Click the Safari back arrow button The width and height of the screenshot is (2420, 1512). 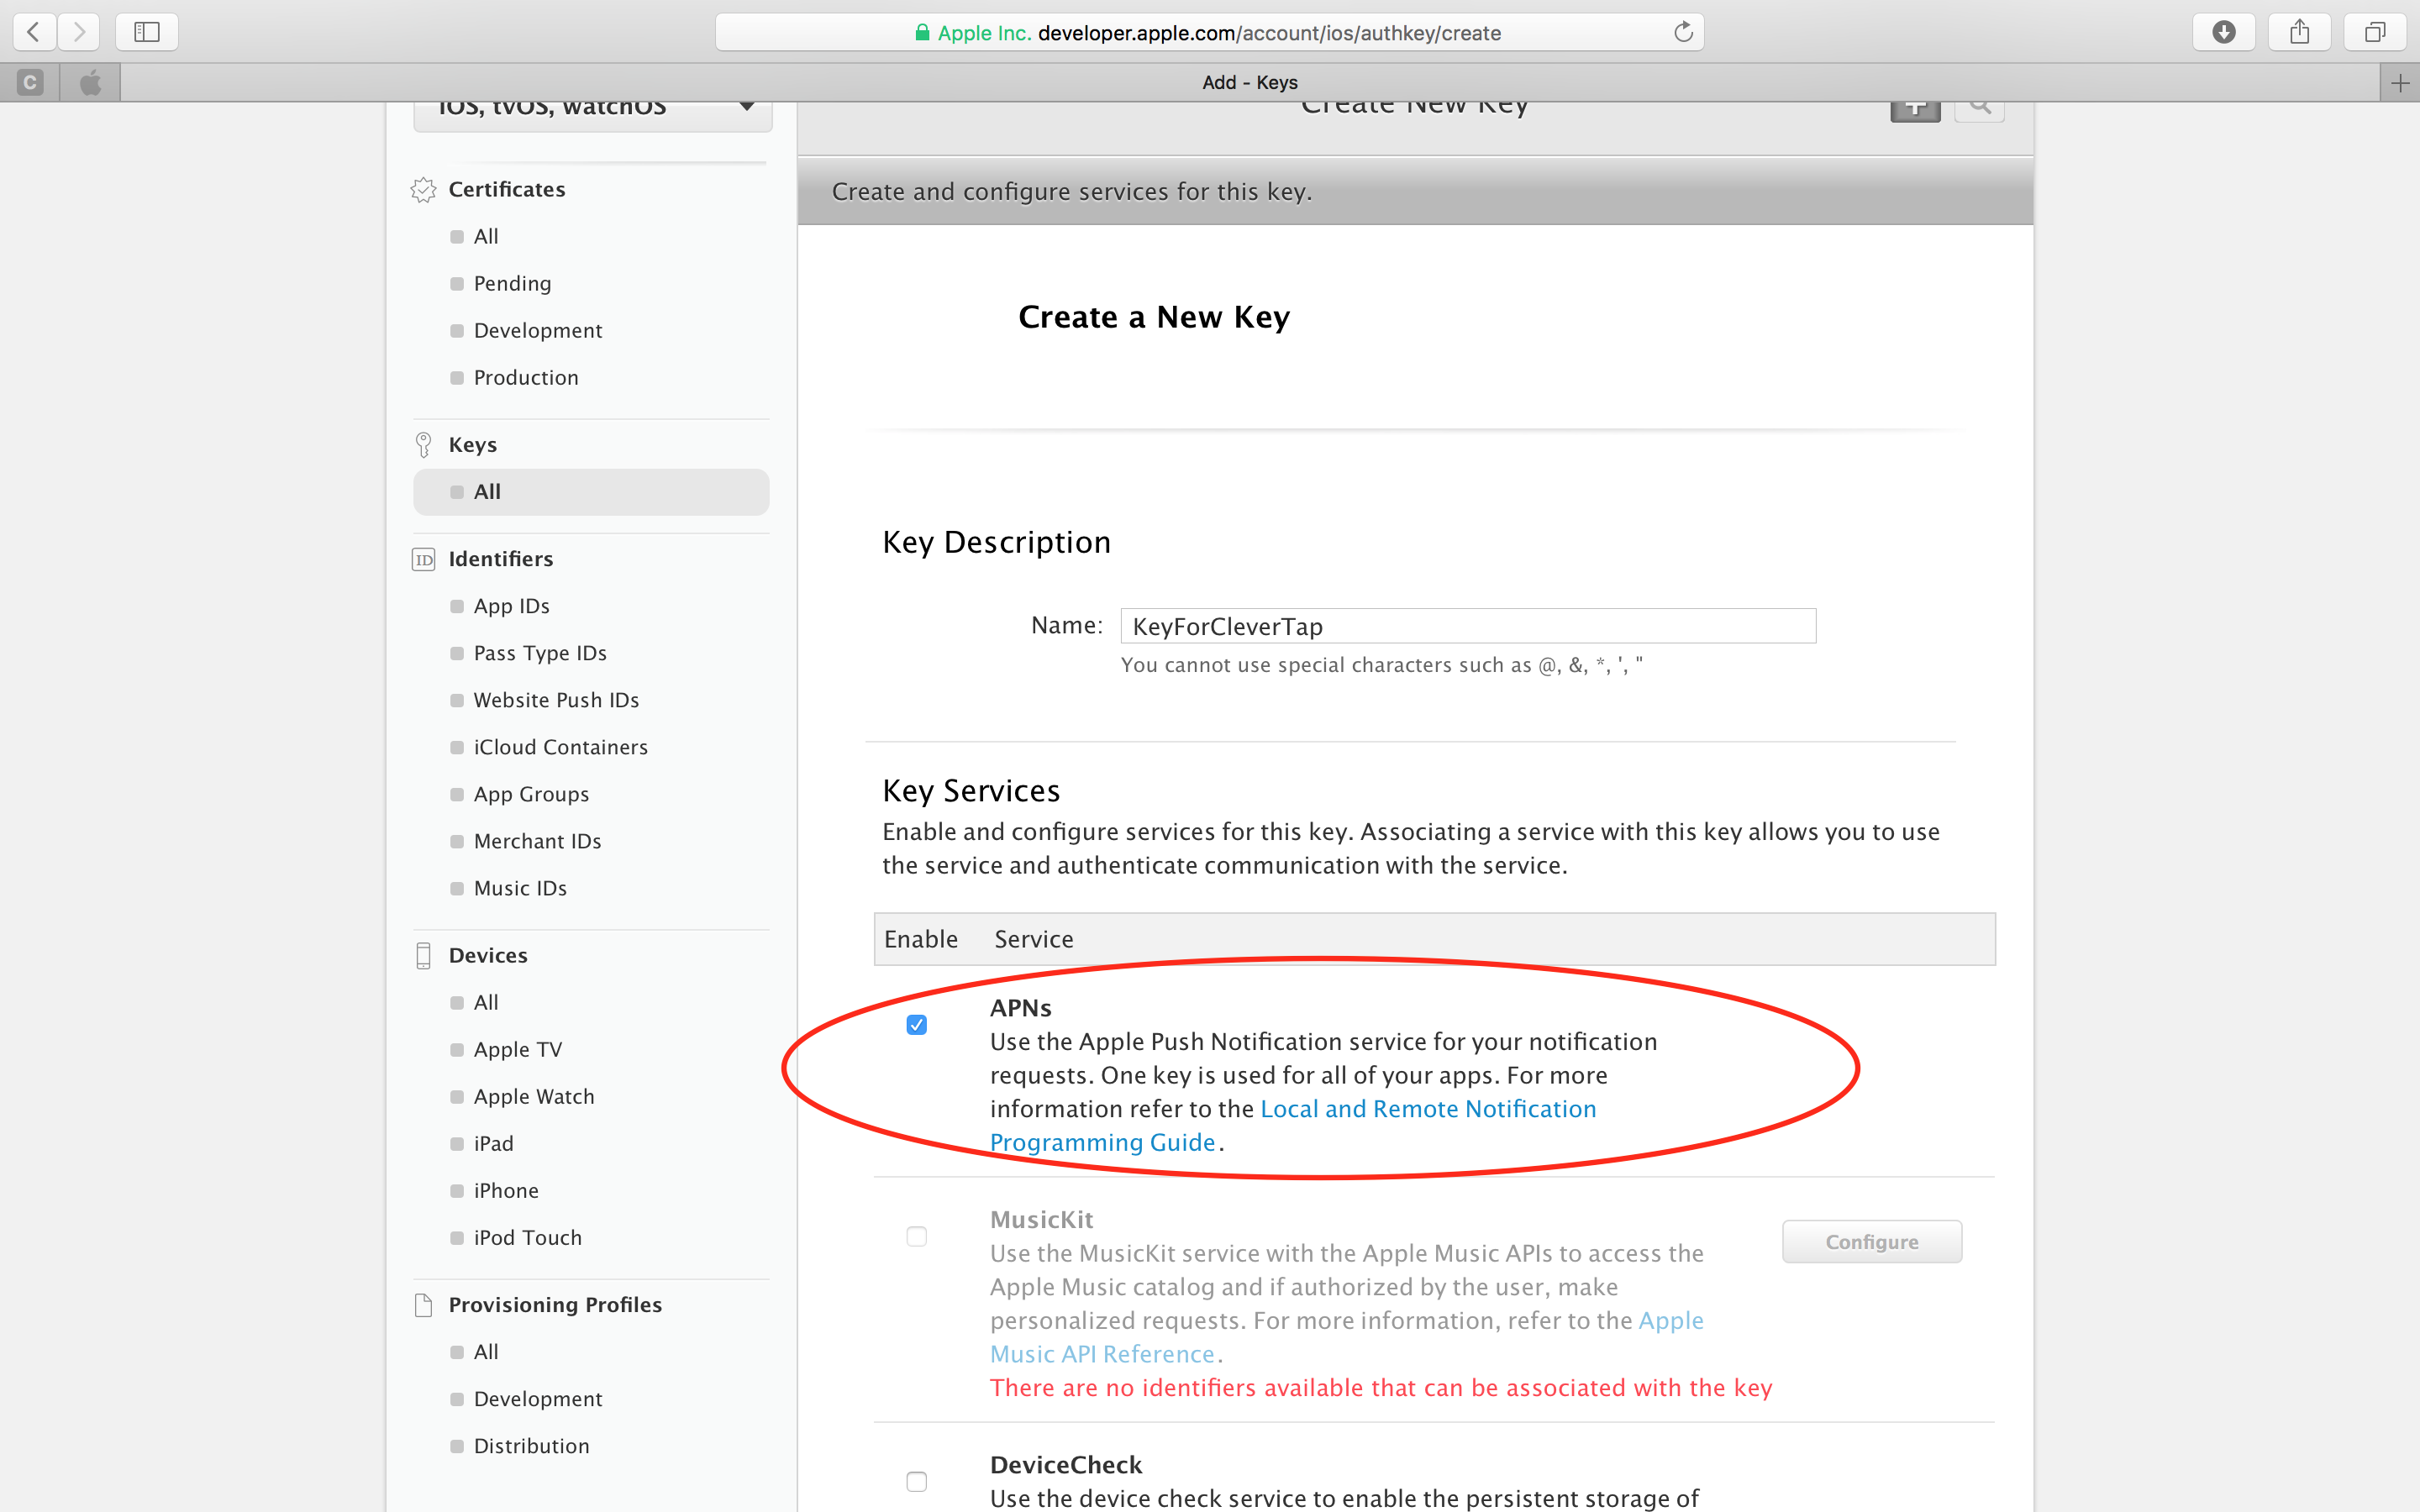pyautogui.click(x=34, y=32)
